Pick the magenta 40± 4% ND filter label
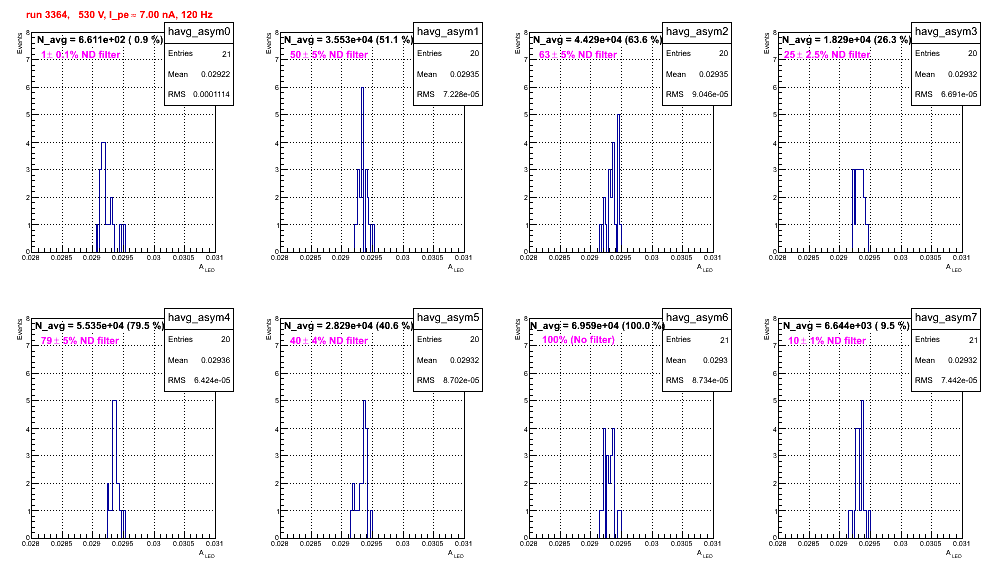Image resolution: width=996 pixels, height=572 pixels. 329,341
